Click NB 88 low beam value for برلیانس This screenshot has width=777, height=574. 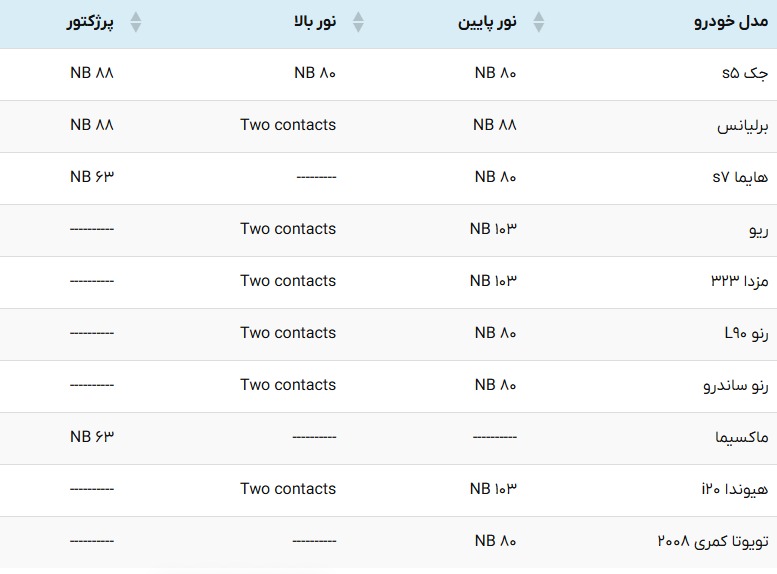495,125
